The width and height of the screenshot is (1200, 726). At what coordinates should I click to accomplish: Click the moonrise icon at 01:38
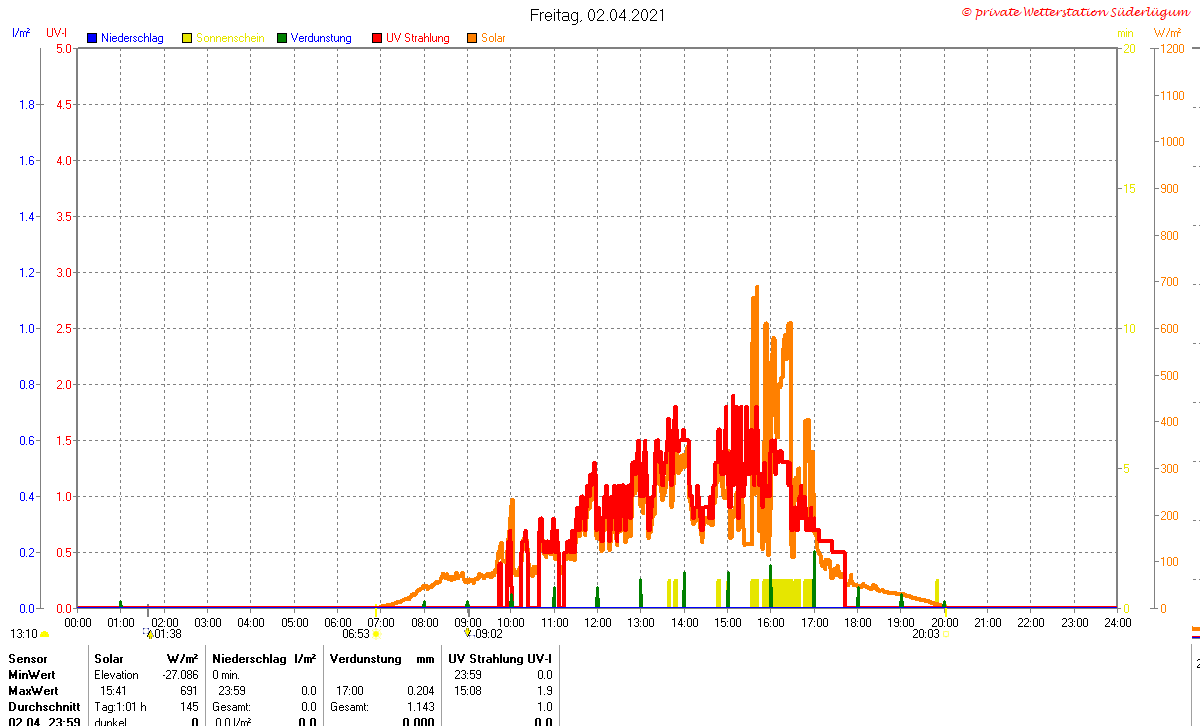[149, 633]
